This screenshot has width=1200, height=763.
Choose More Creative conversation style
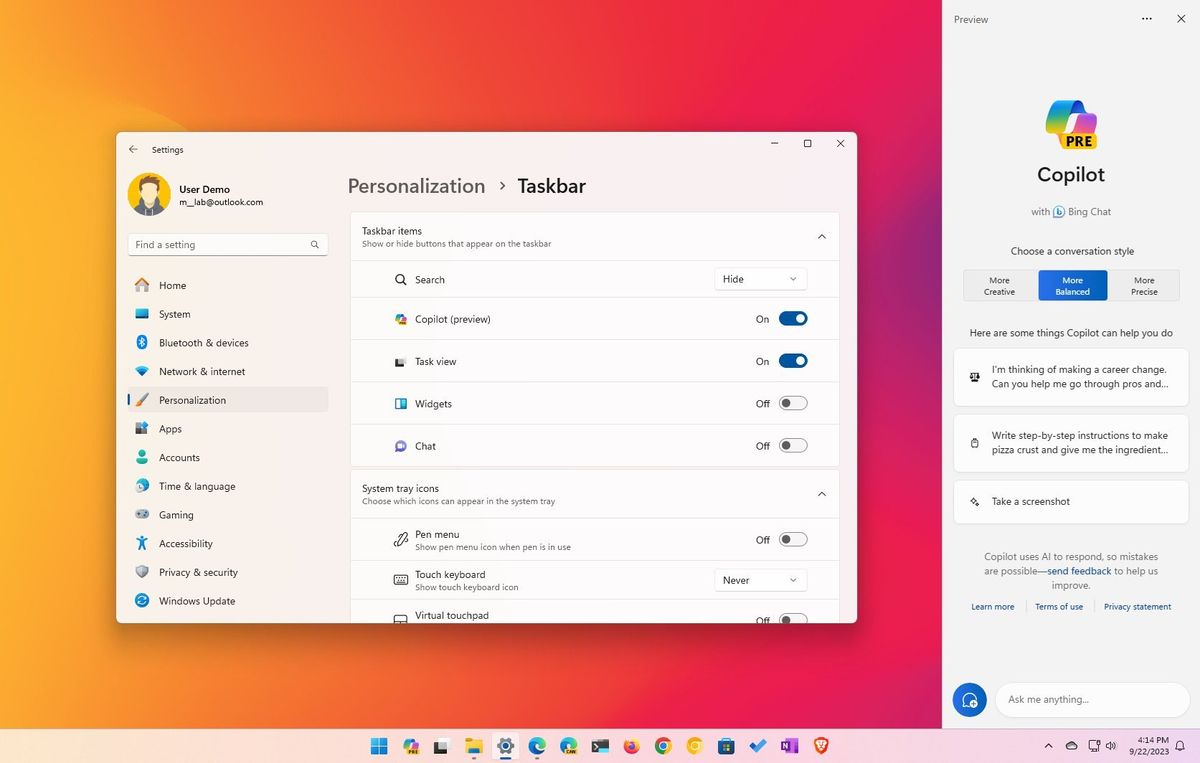tap(1000, 286)
